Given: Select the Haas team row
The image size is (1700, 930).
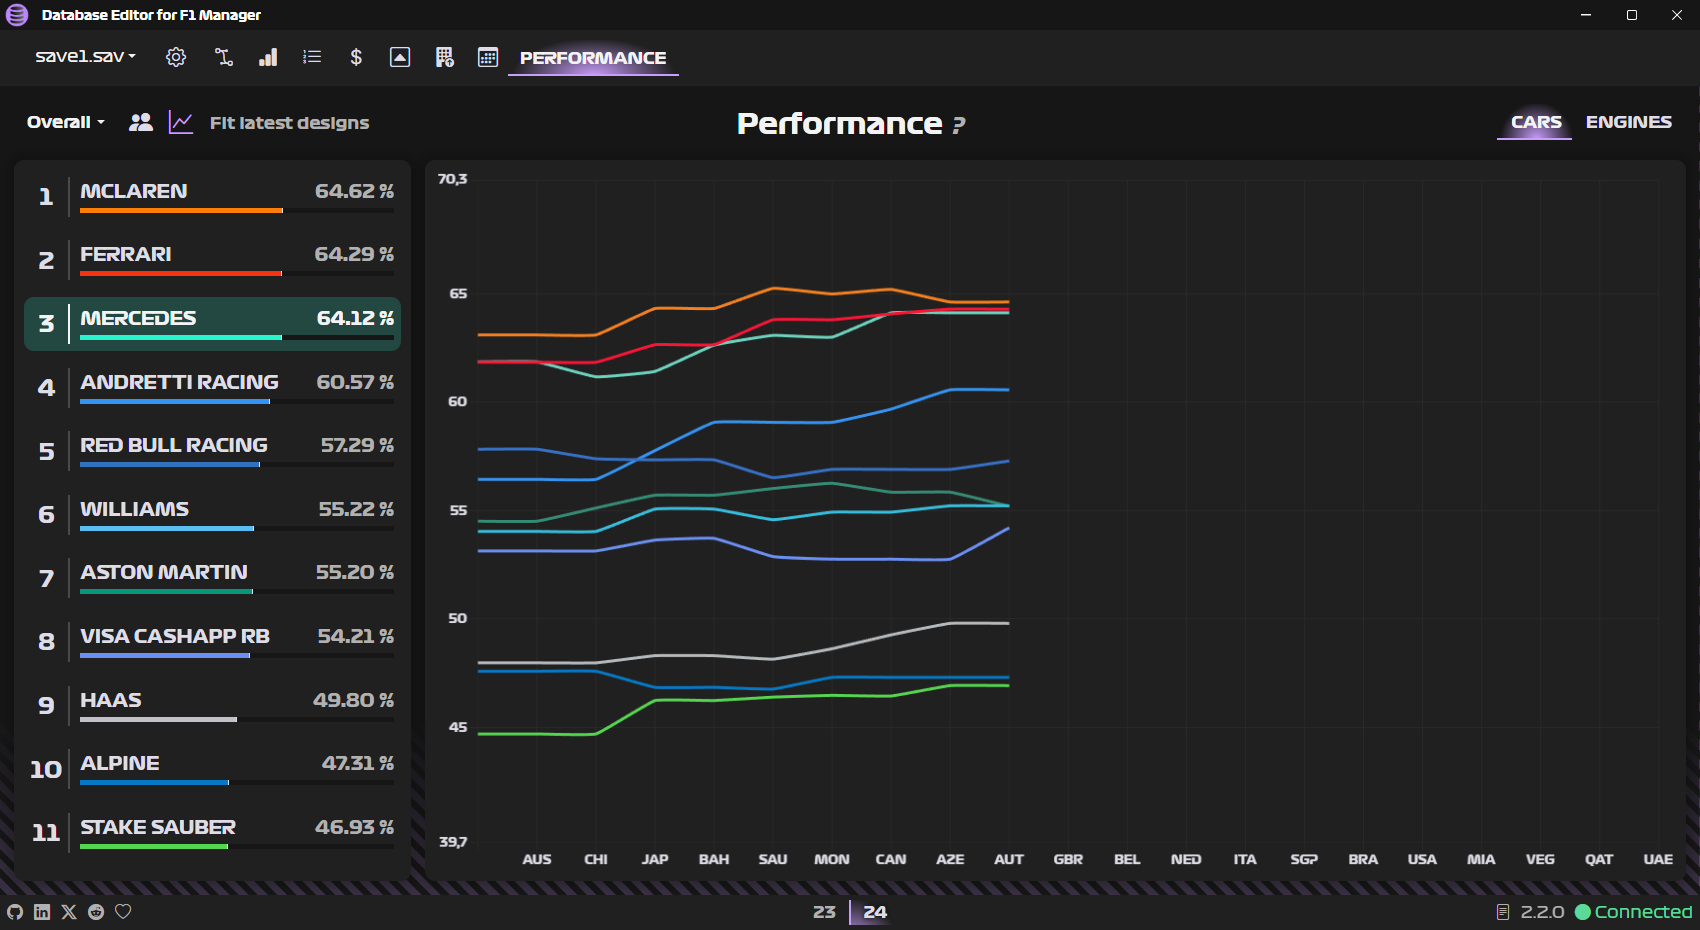Looking at the screenshot, I should [213, 705].
